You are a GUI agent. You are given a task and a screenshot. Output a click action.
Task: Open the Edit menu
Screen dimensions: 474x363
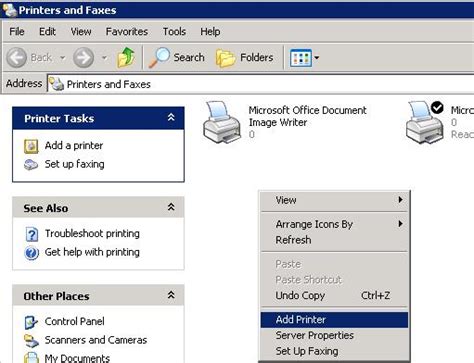click(47, 32)
